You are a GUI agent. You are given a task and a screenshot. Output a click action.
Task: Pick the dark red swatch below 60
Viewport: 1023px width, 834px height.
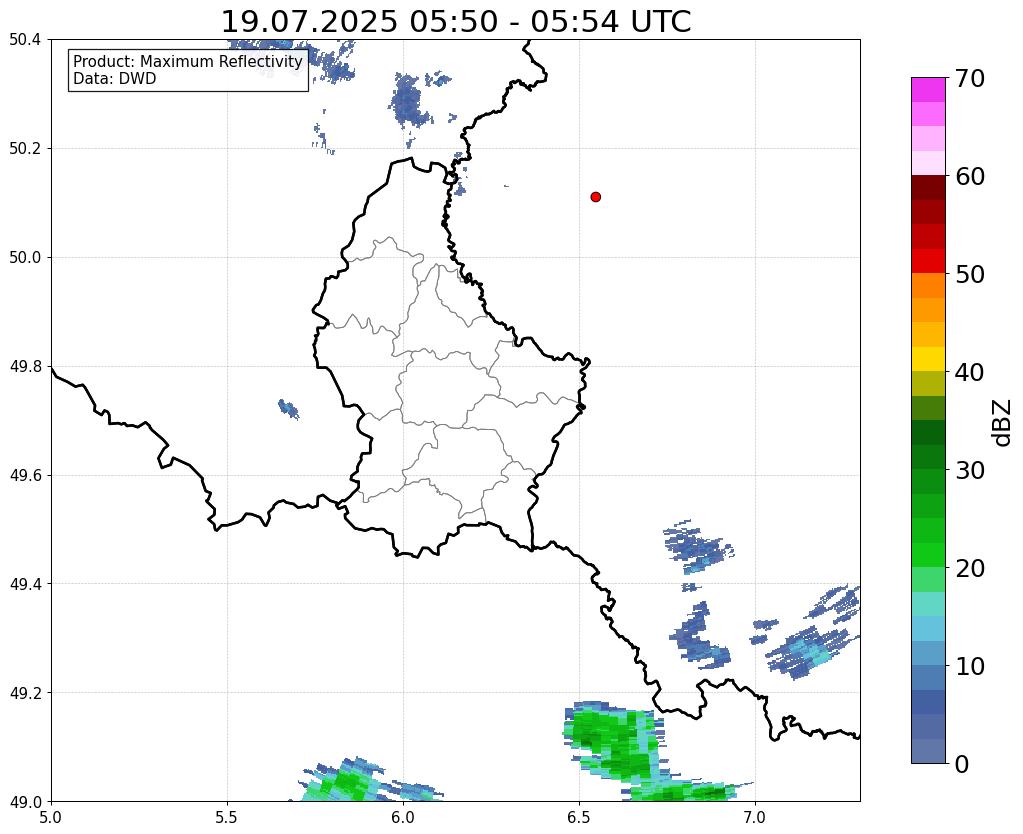tap(928, 188)
